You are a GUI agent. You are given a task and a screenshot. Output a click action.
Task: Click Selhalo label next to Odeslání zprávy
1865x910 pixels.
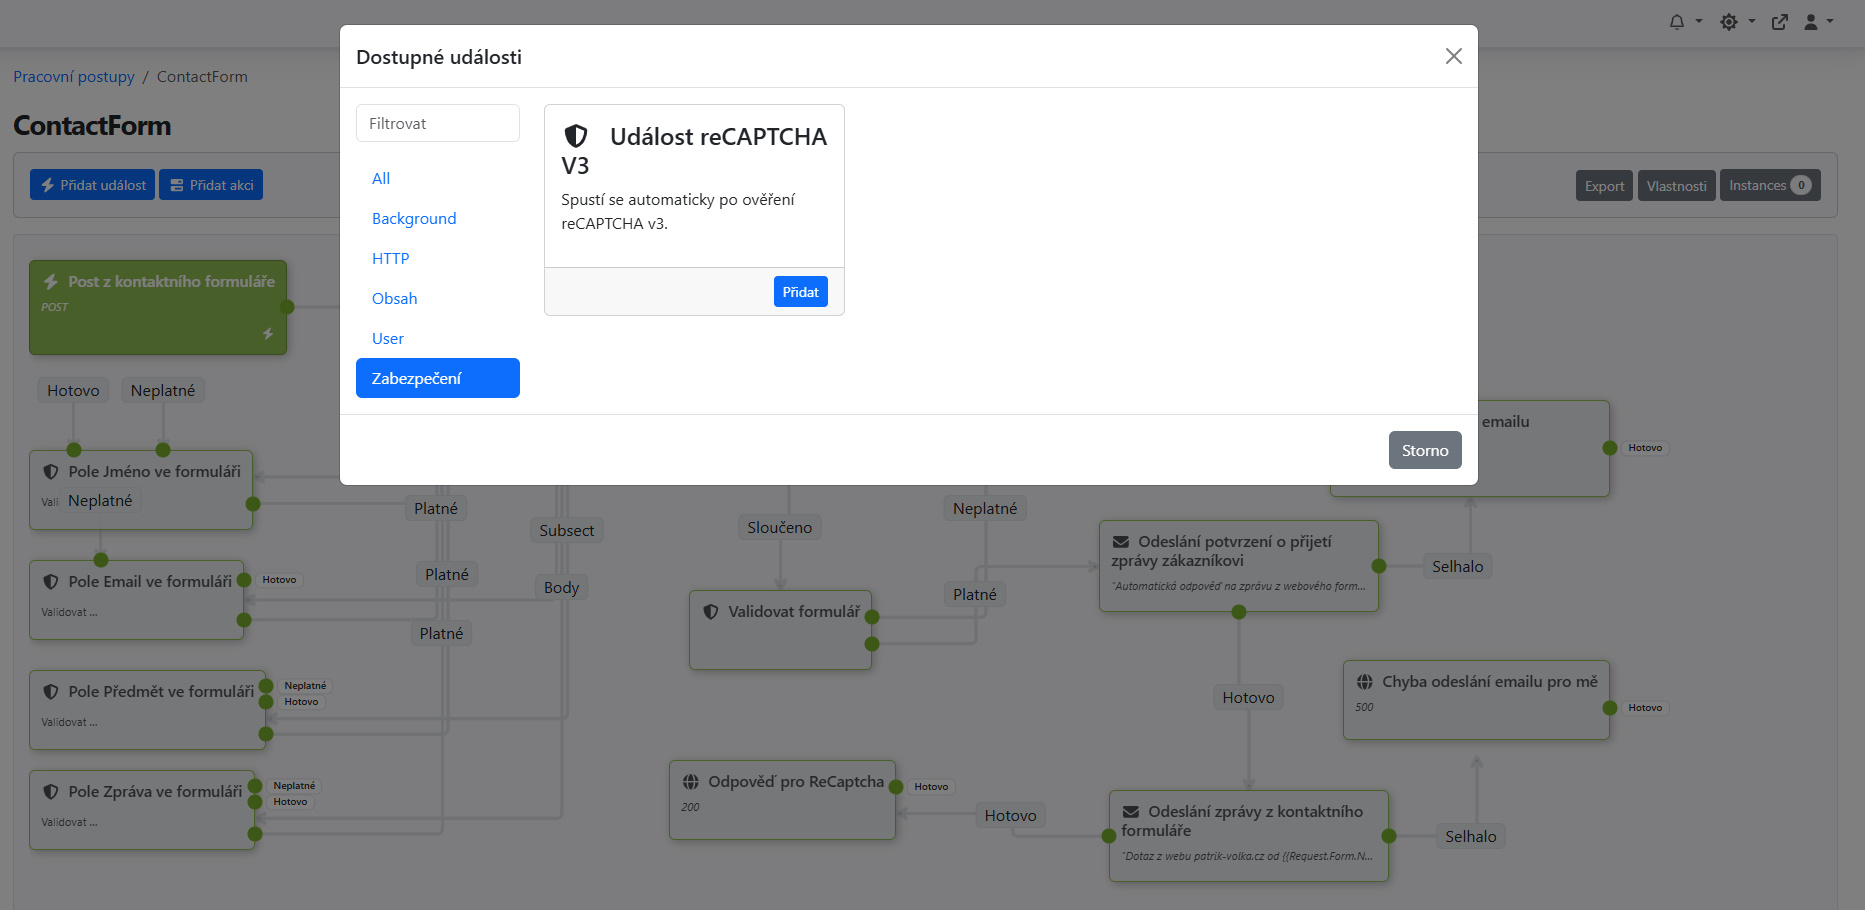tap(1471, 837)
